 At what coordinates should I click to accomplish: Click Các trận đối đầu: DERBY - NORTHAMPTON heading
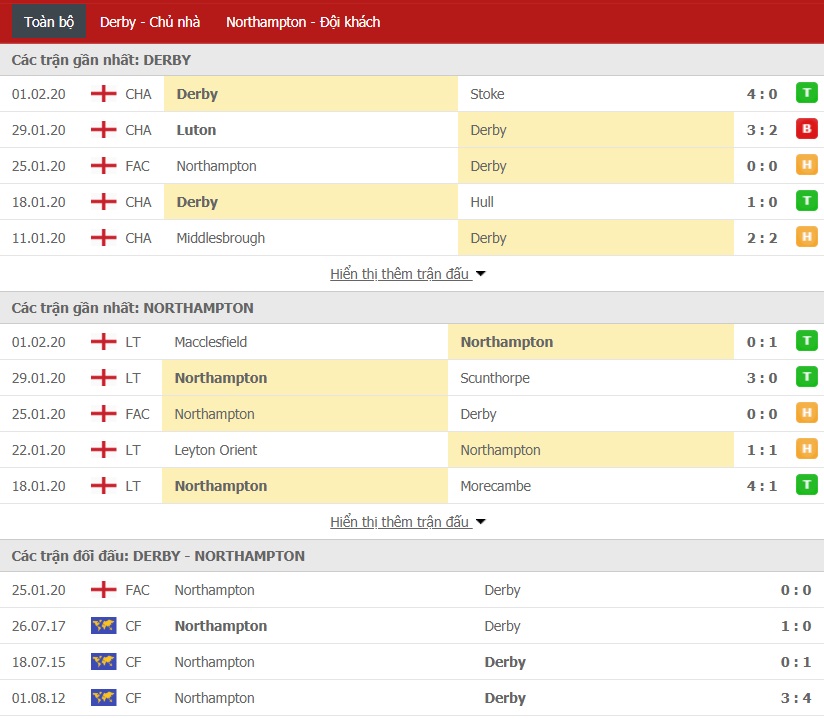[158, 556]
